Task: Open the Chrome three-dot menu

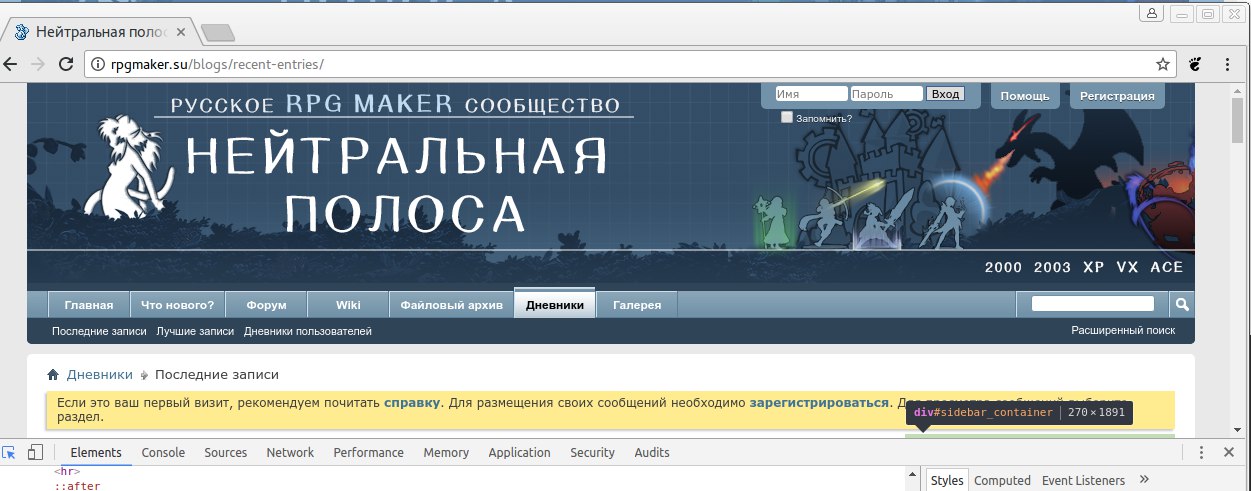Action: pyautogui.click(x=1228, y=64)
